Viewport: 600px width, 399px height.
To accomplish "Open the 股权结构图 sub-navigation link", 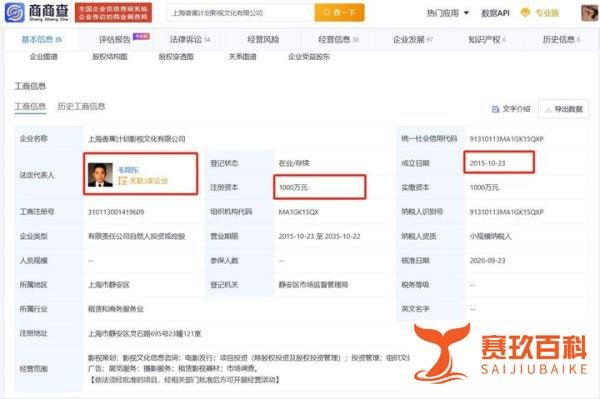I will [110, 57].
